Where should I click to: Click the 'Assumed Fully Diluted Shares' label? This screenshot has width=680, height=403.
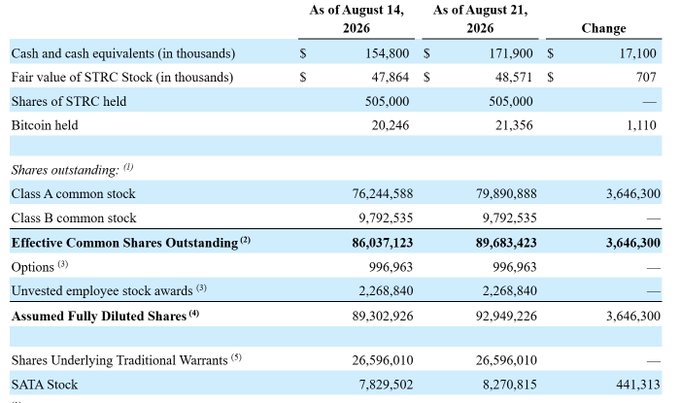point(99,316)
